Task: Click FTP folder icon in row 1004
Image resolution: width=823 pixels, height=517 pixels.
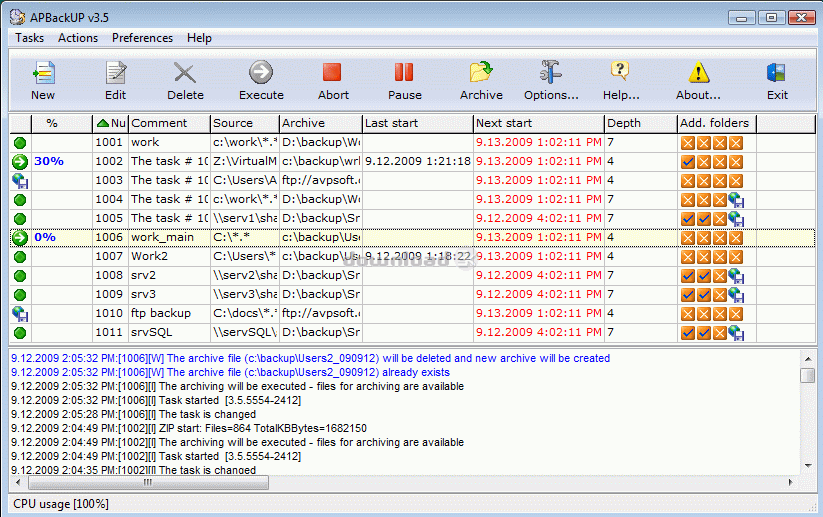Action: [736, 200]
